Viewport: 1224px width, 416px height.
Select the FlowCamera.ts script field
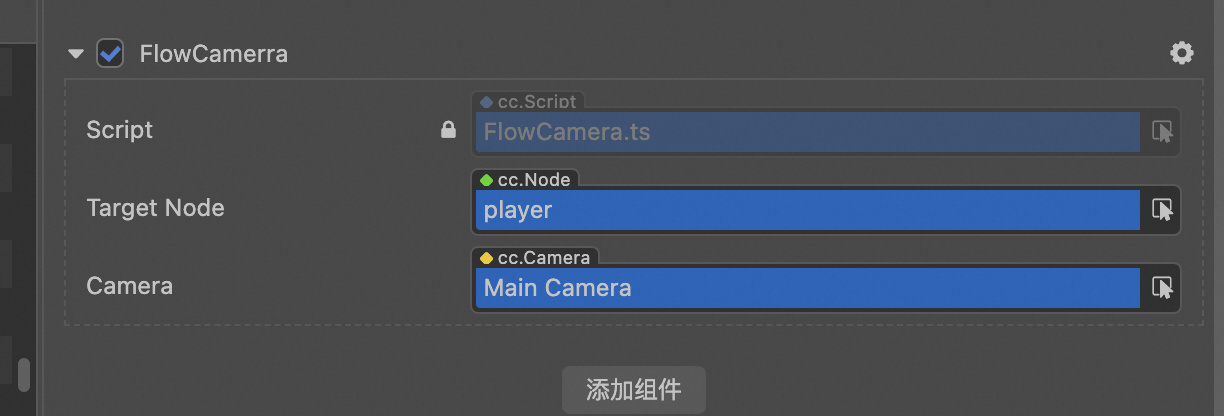pos(806,132)
